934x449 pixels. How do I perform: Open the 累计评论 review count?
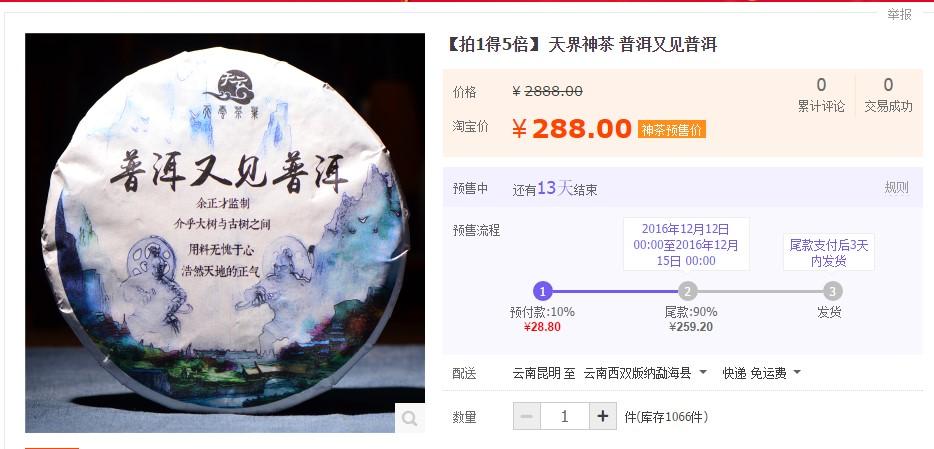tap(821, 95)
